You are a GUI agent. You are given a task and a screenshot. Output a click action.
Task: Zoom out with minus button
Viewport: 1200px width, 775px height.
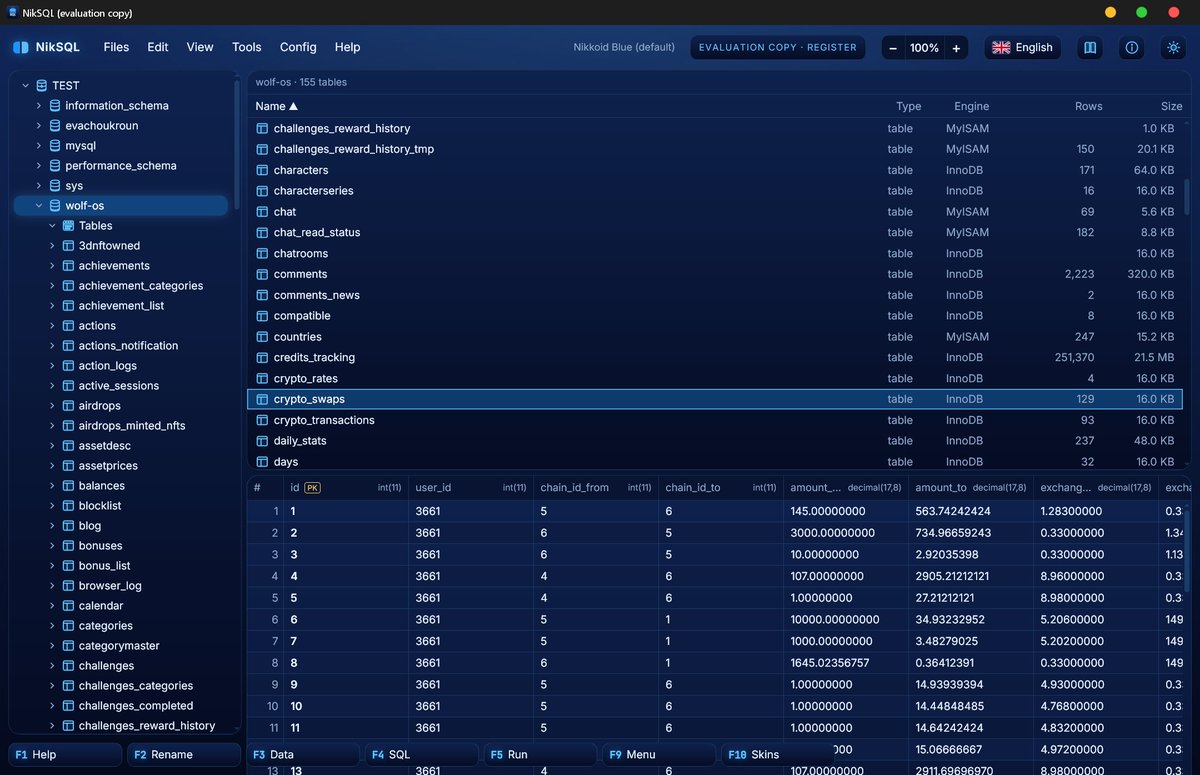pos(892,47)
